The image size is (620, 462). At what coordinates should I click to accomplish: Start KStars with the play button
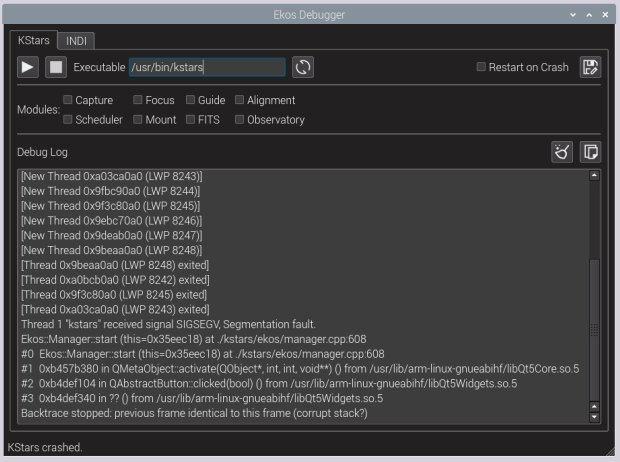[28, 67]
